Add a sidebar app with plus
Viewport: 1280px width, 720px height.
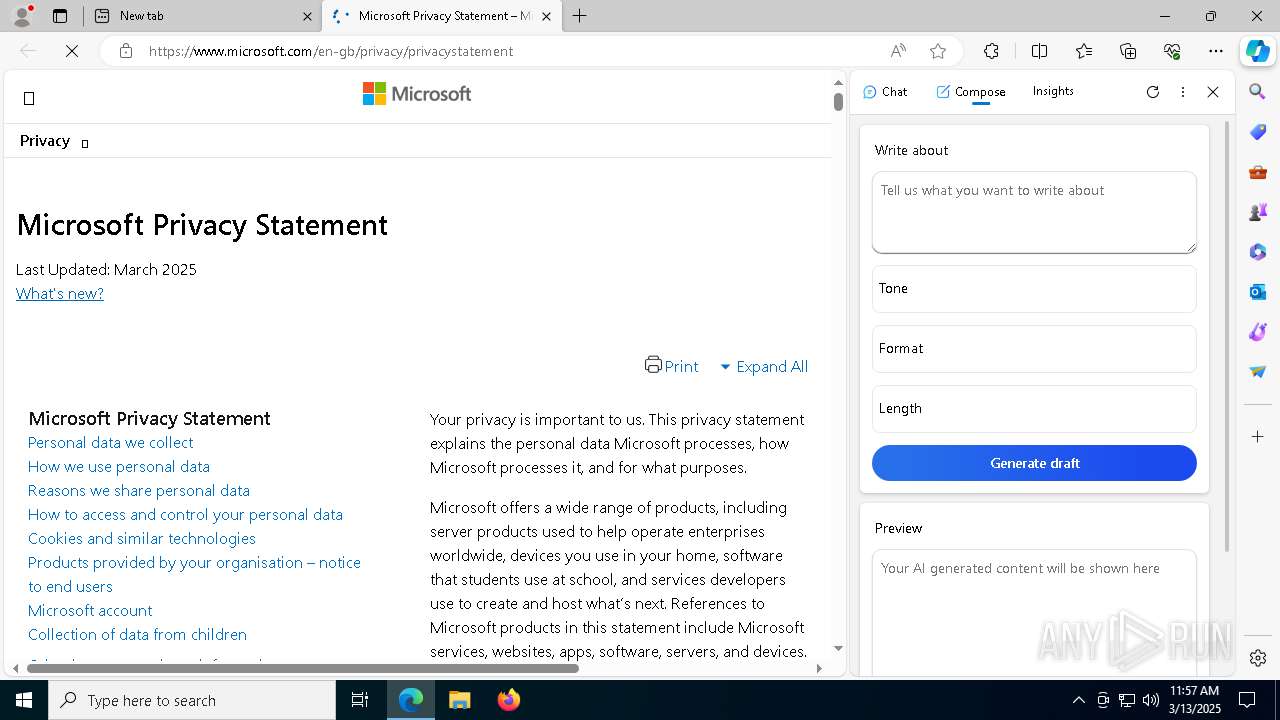(x=1258, y=436)
